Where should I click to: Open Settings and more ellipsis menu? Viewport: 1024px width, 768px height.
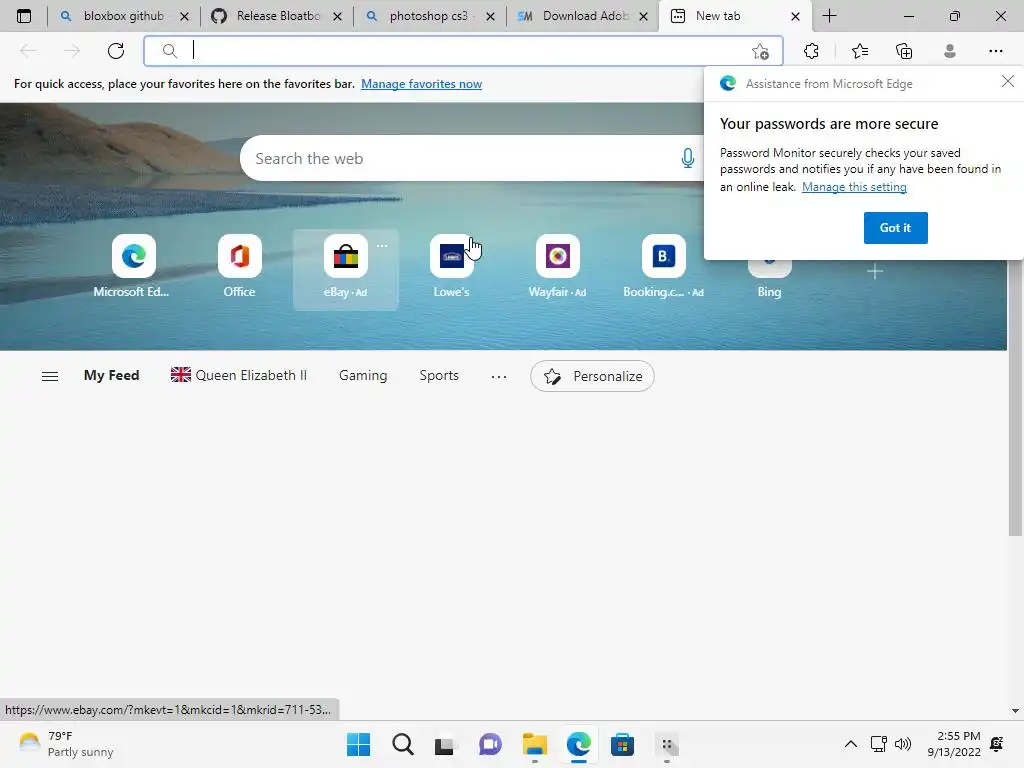coord(995,51)
